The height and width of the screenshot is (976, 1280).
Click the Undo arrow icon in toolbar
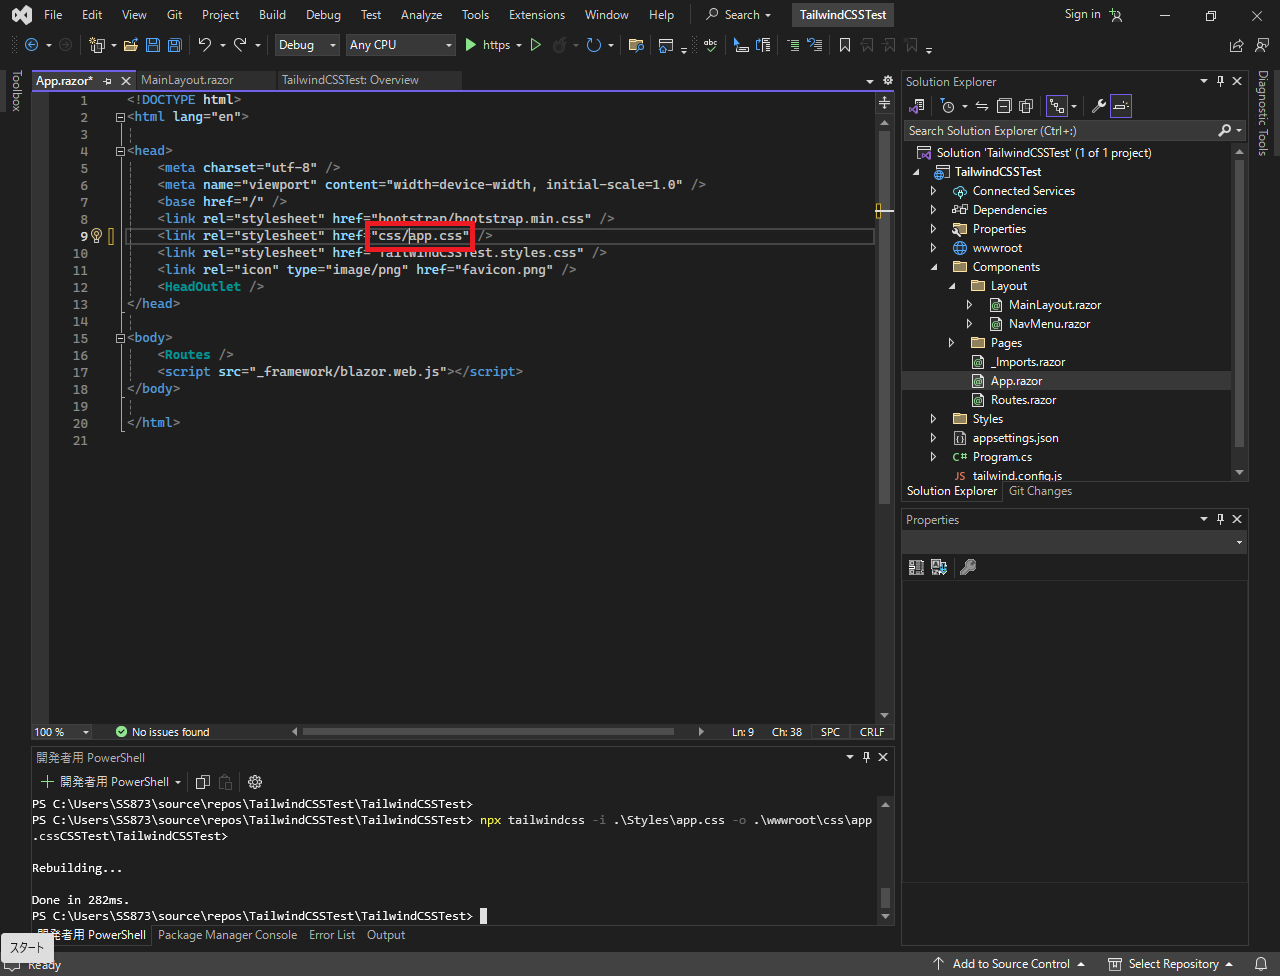[204, 45]
